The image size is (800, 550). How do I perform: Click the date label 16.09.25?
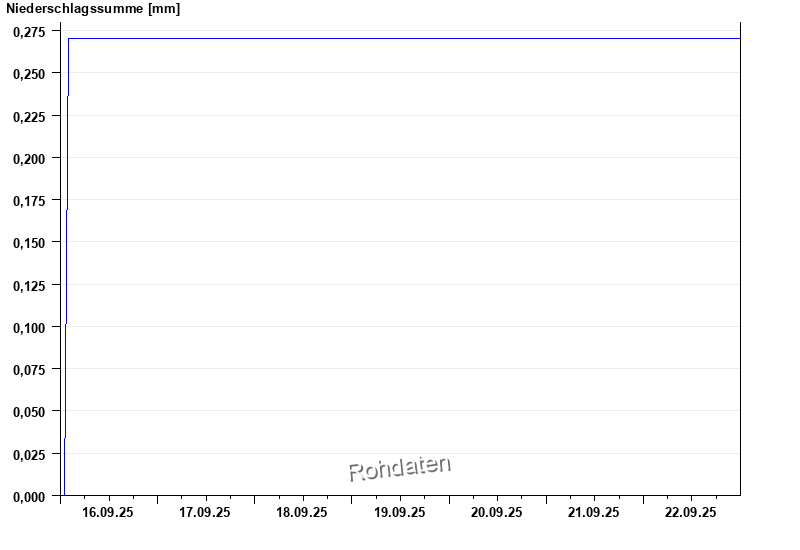pyautogui.click(x=108, y=512)
